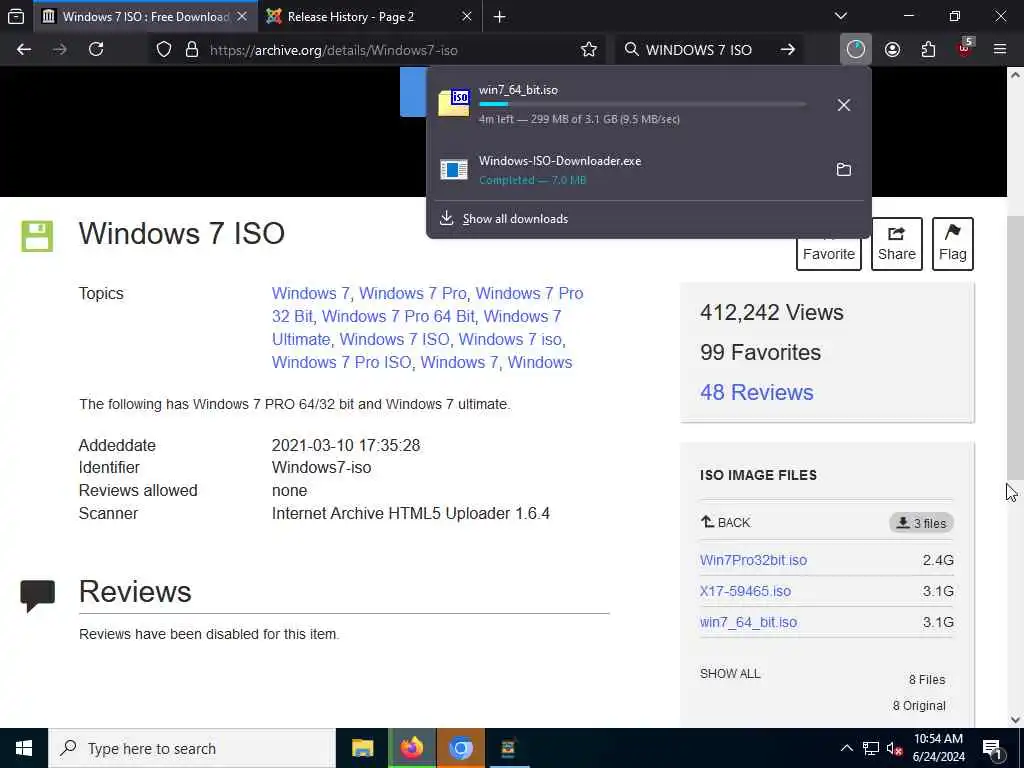Show hidden system tray icons
Screen dimensions: 1024x768
(846, 748)
